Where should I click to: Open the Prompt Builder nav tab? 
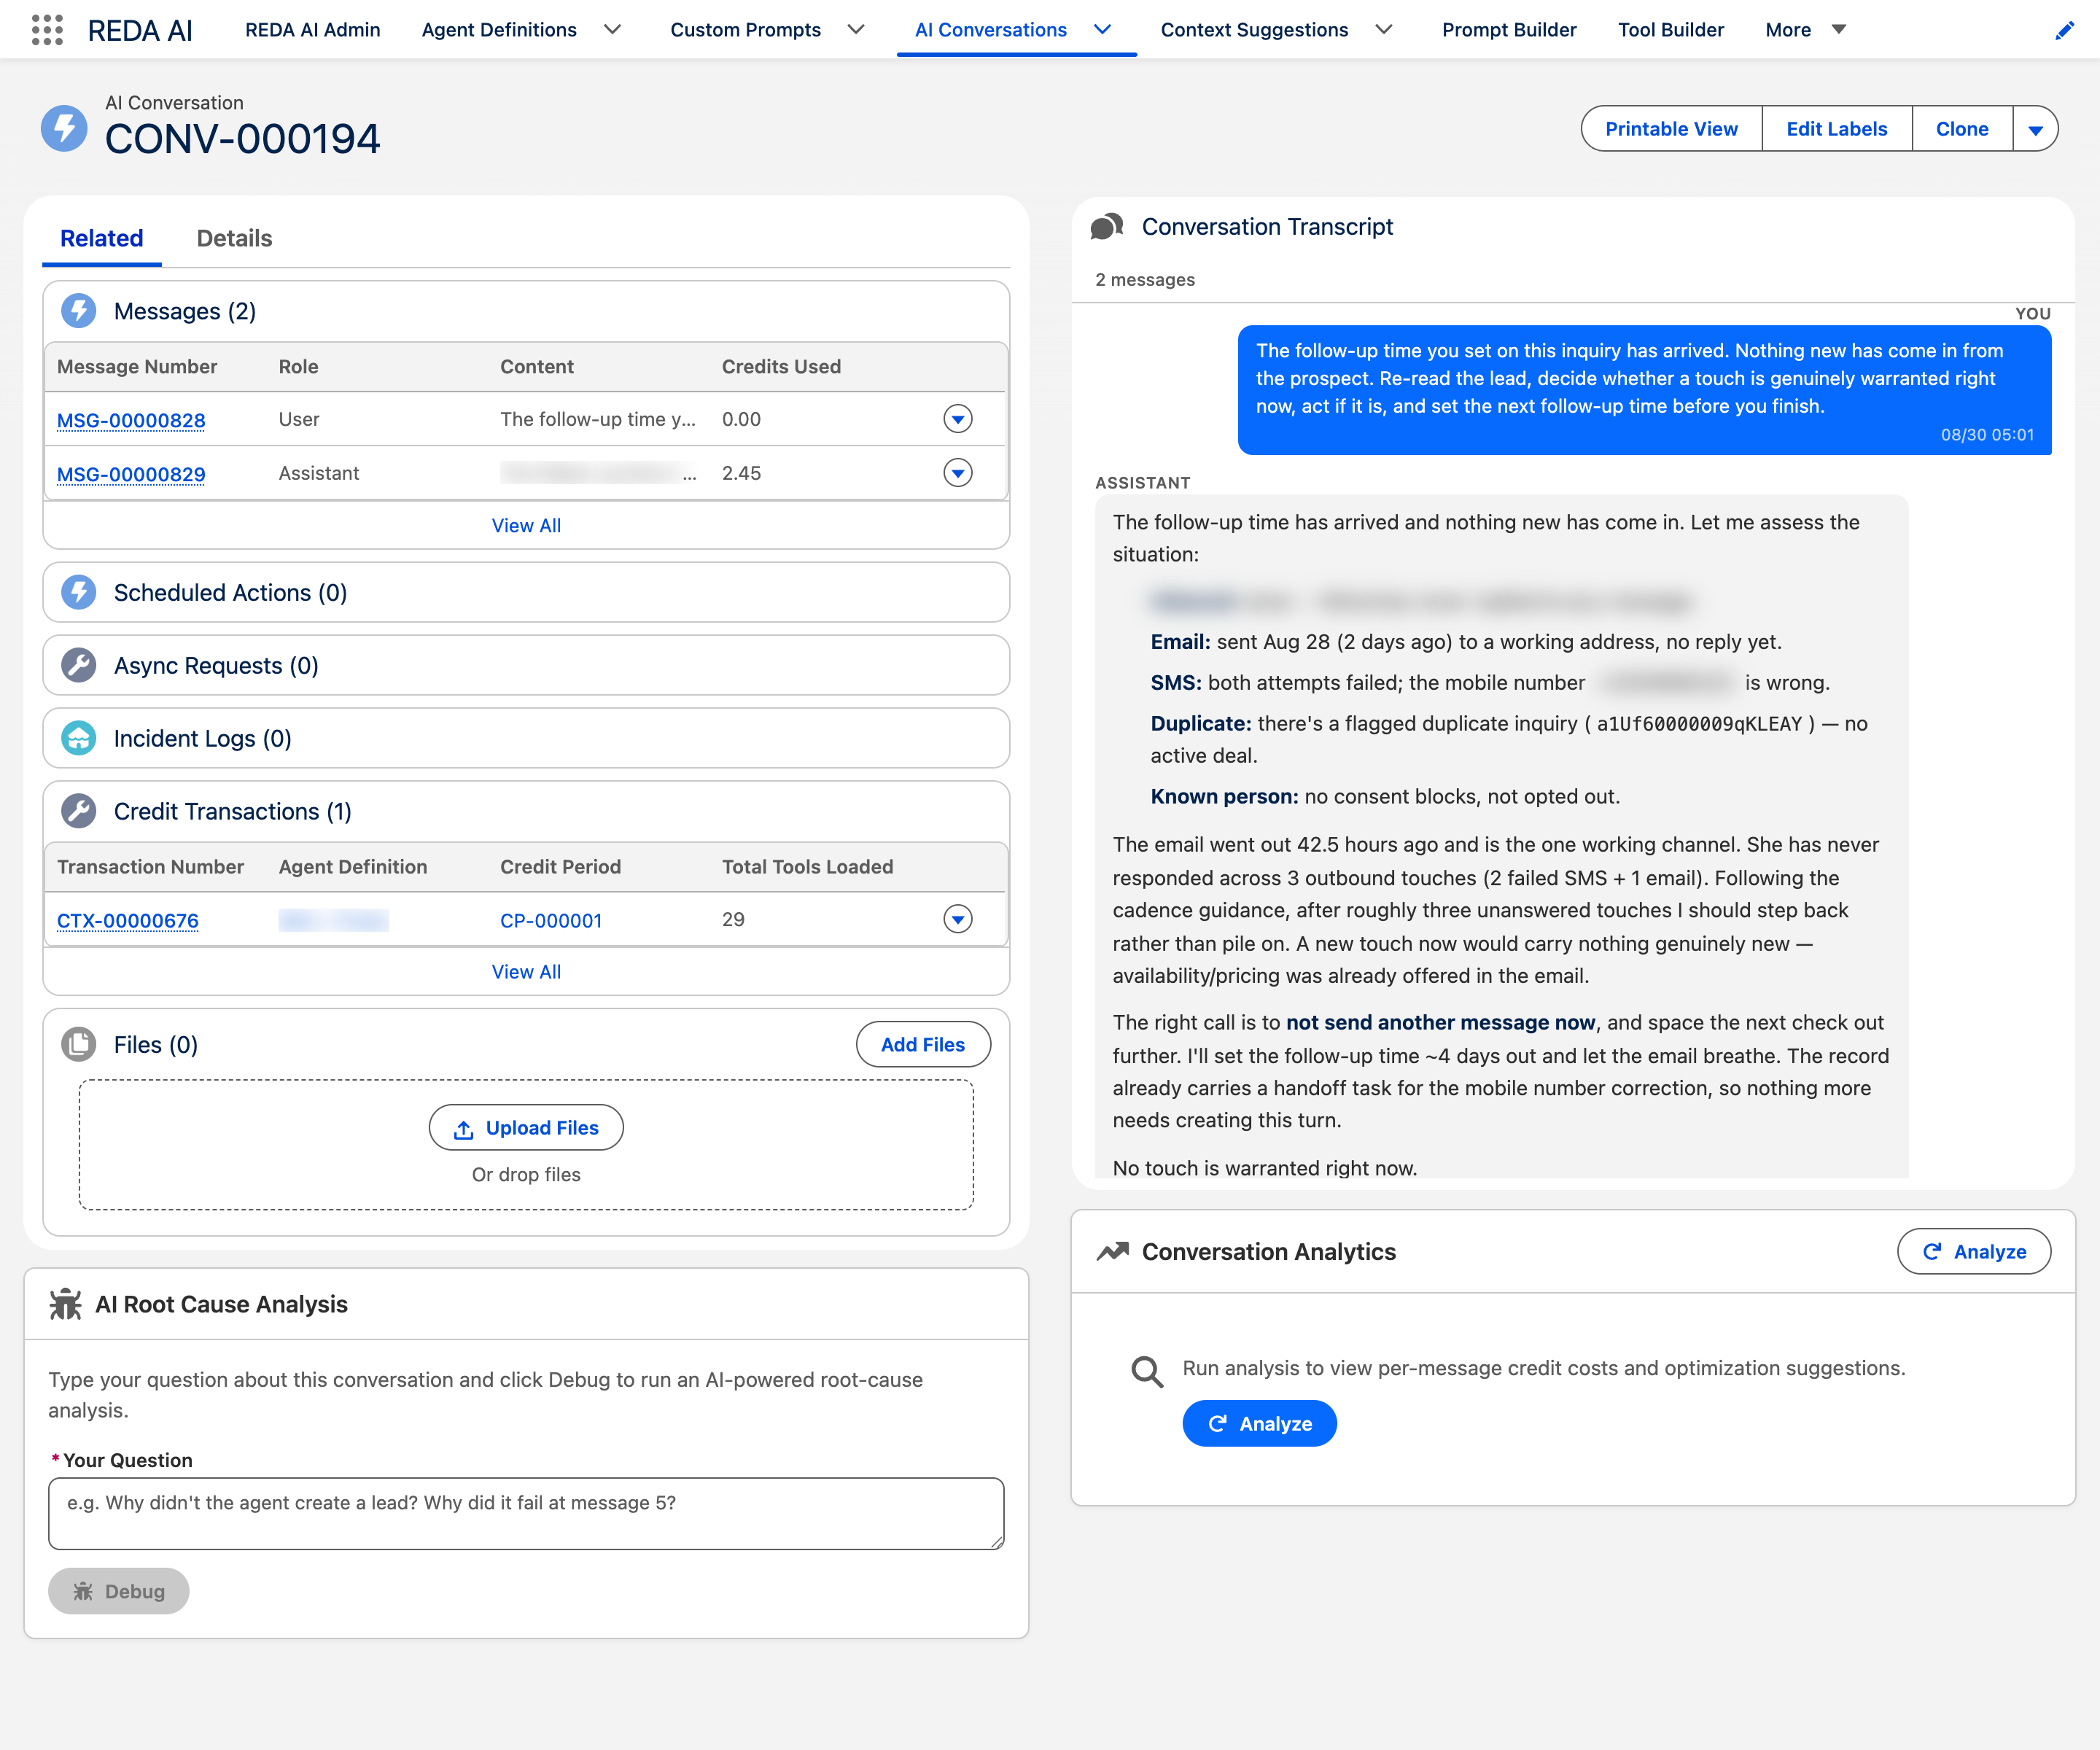(x=1509, y=30)
